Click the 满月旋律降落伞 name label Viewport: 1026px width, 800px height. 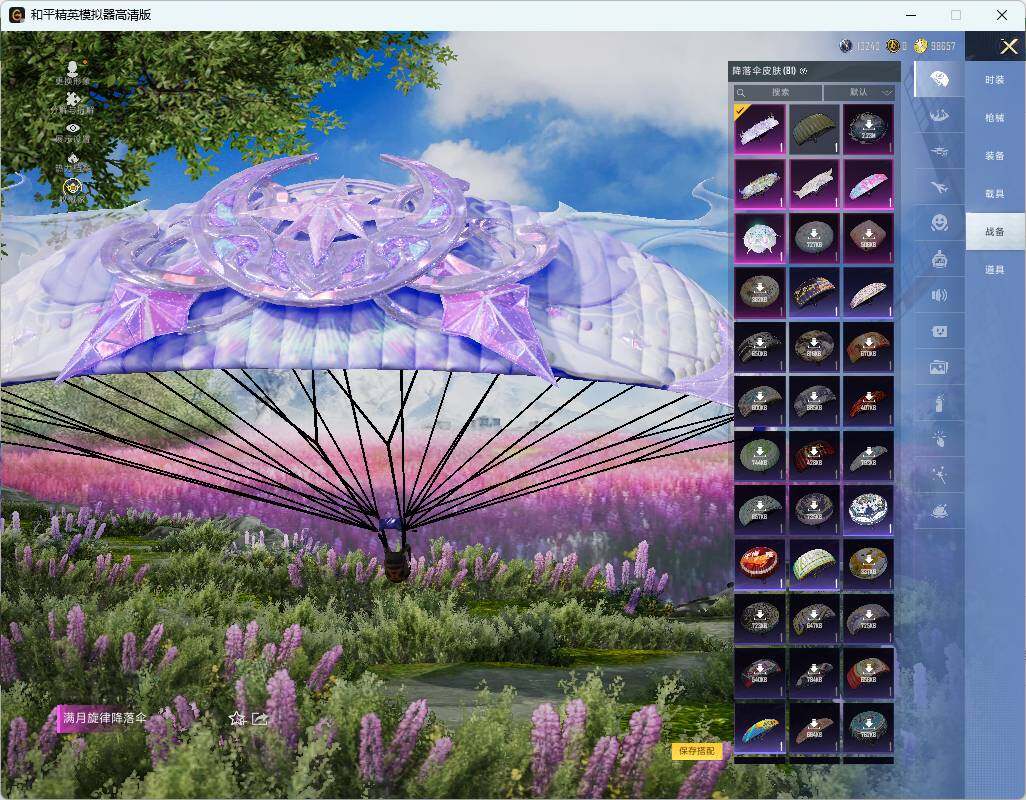pyautogui.click(x=104, y=718)
